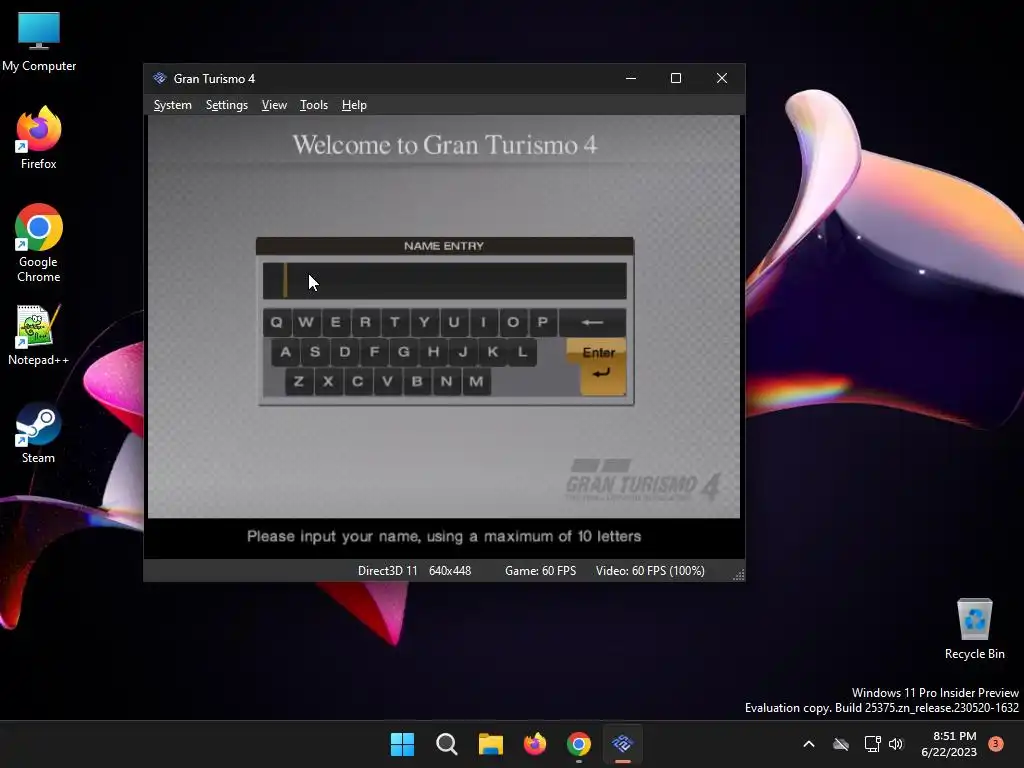This screenshot has width=1024, height=768.
Task: Select the T key
Action: tap(394, 323)
